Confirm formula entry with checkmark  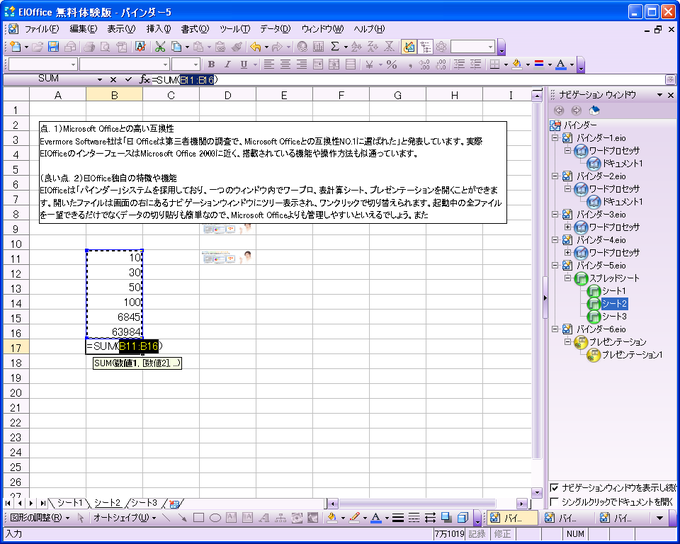click(128, 79)
